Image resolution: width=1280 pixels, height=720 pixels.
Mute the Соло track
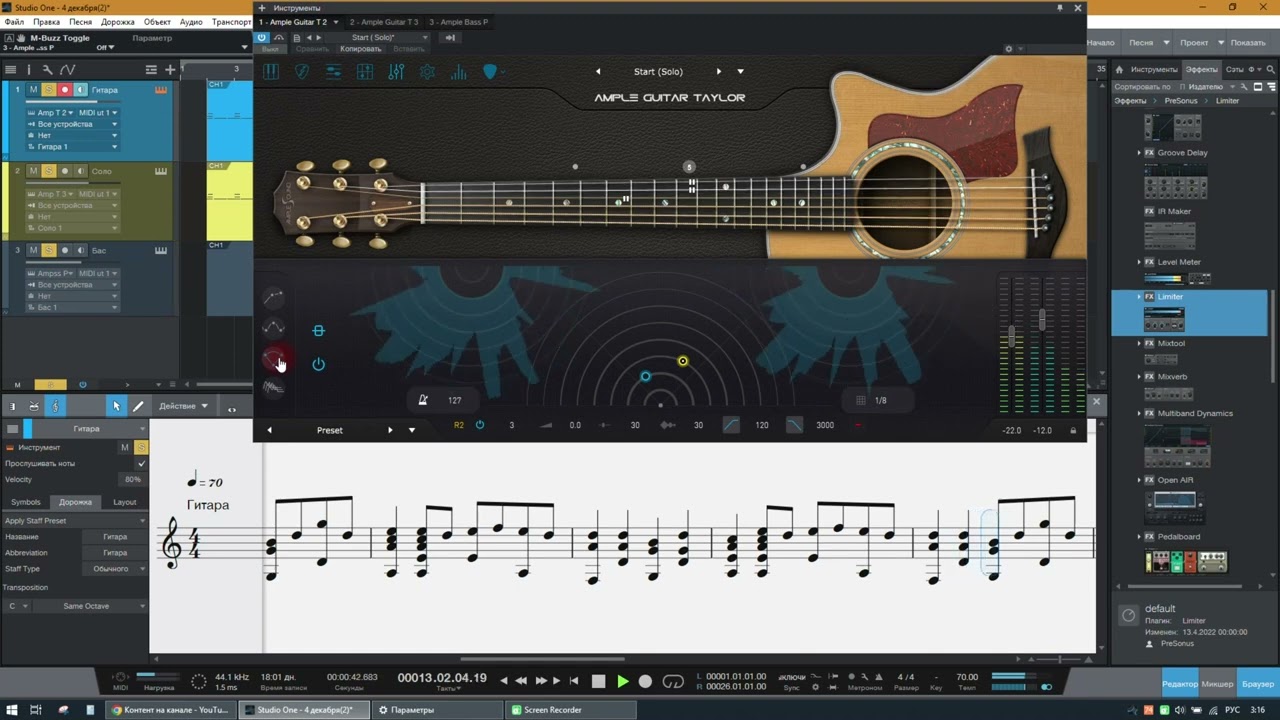[33, 171]
